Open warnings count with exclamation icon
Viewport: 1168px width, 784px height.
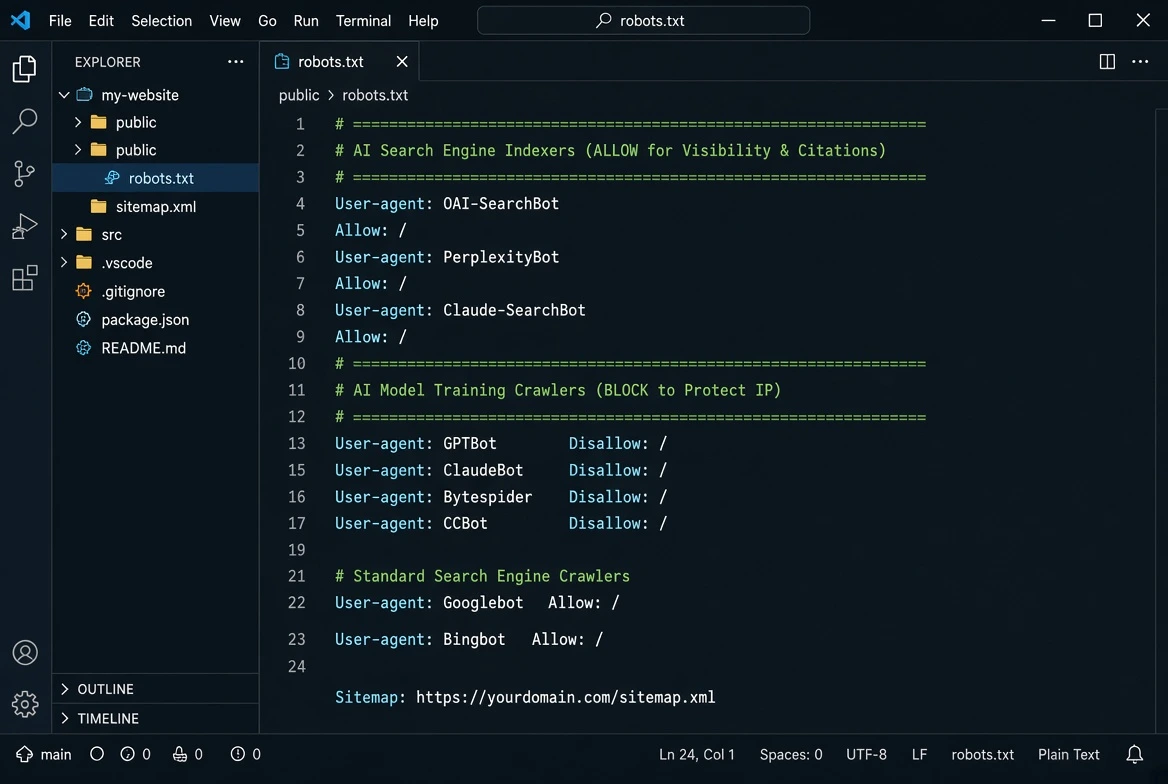click(246, 754)
